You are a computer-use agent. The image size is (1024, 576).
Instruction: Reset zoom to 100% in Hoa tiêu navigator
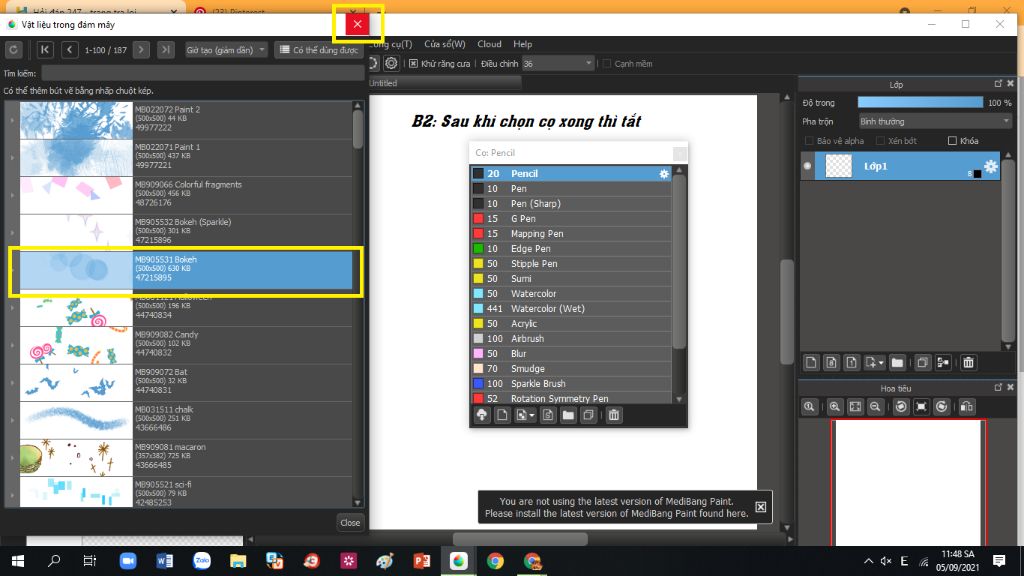[809, 406]
